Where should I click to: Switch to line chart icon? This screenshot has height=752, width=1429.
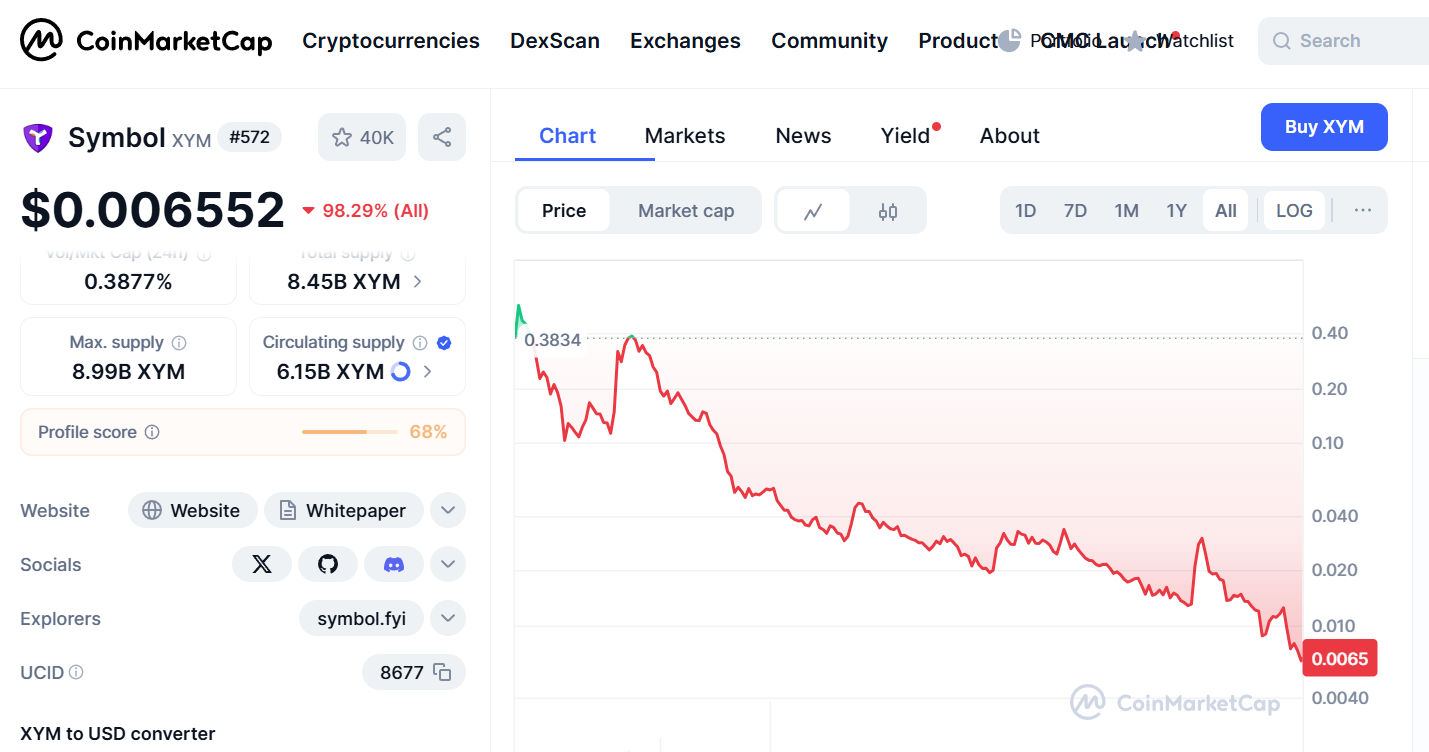(x=813, y=211)
